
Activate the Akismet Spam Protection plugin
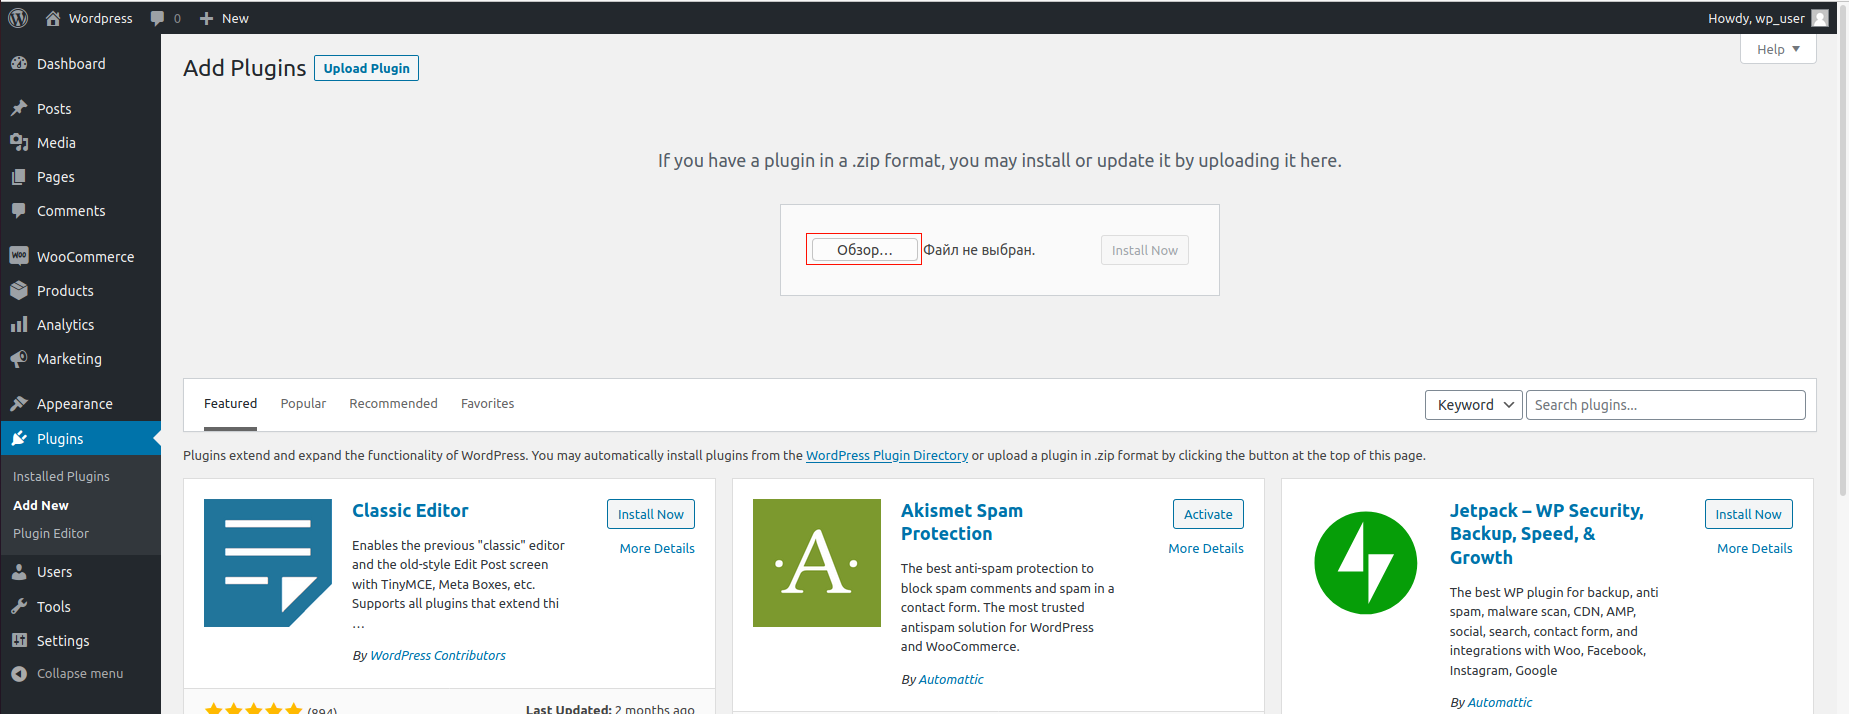click(1208, 514)
